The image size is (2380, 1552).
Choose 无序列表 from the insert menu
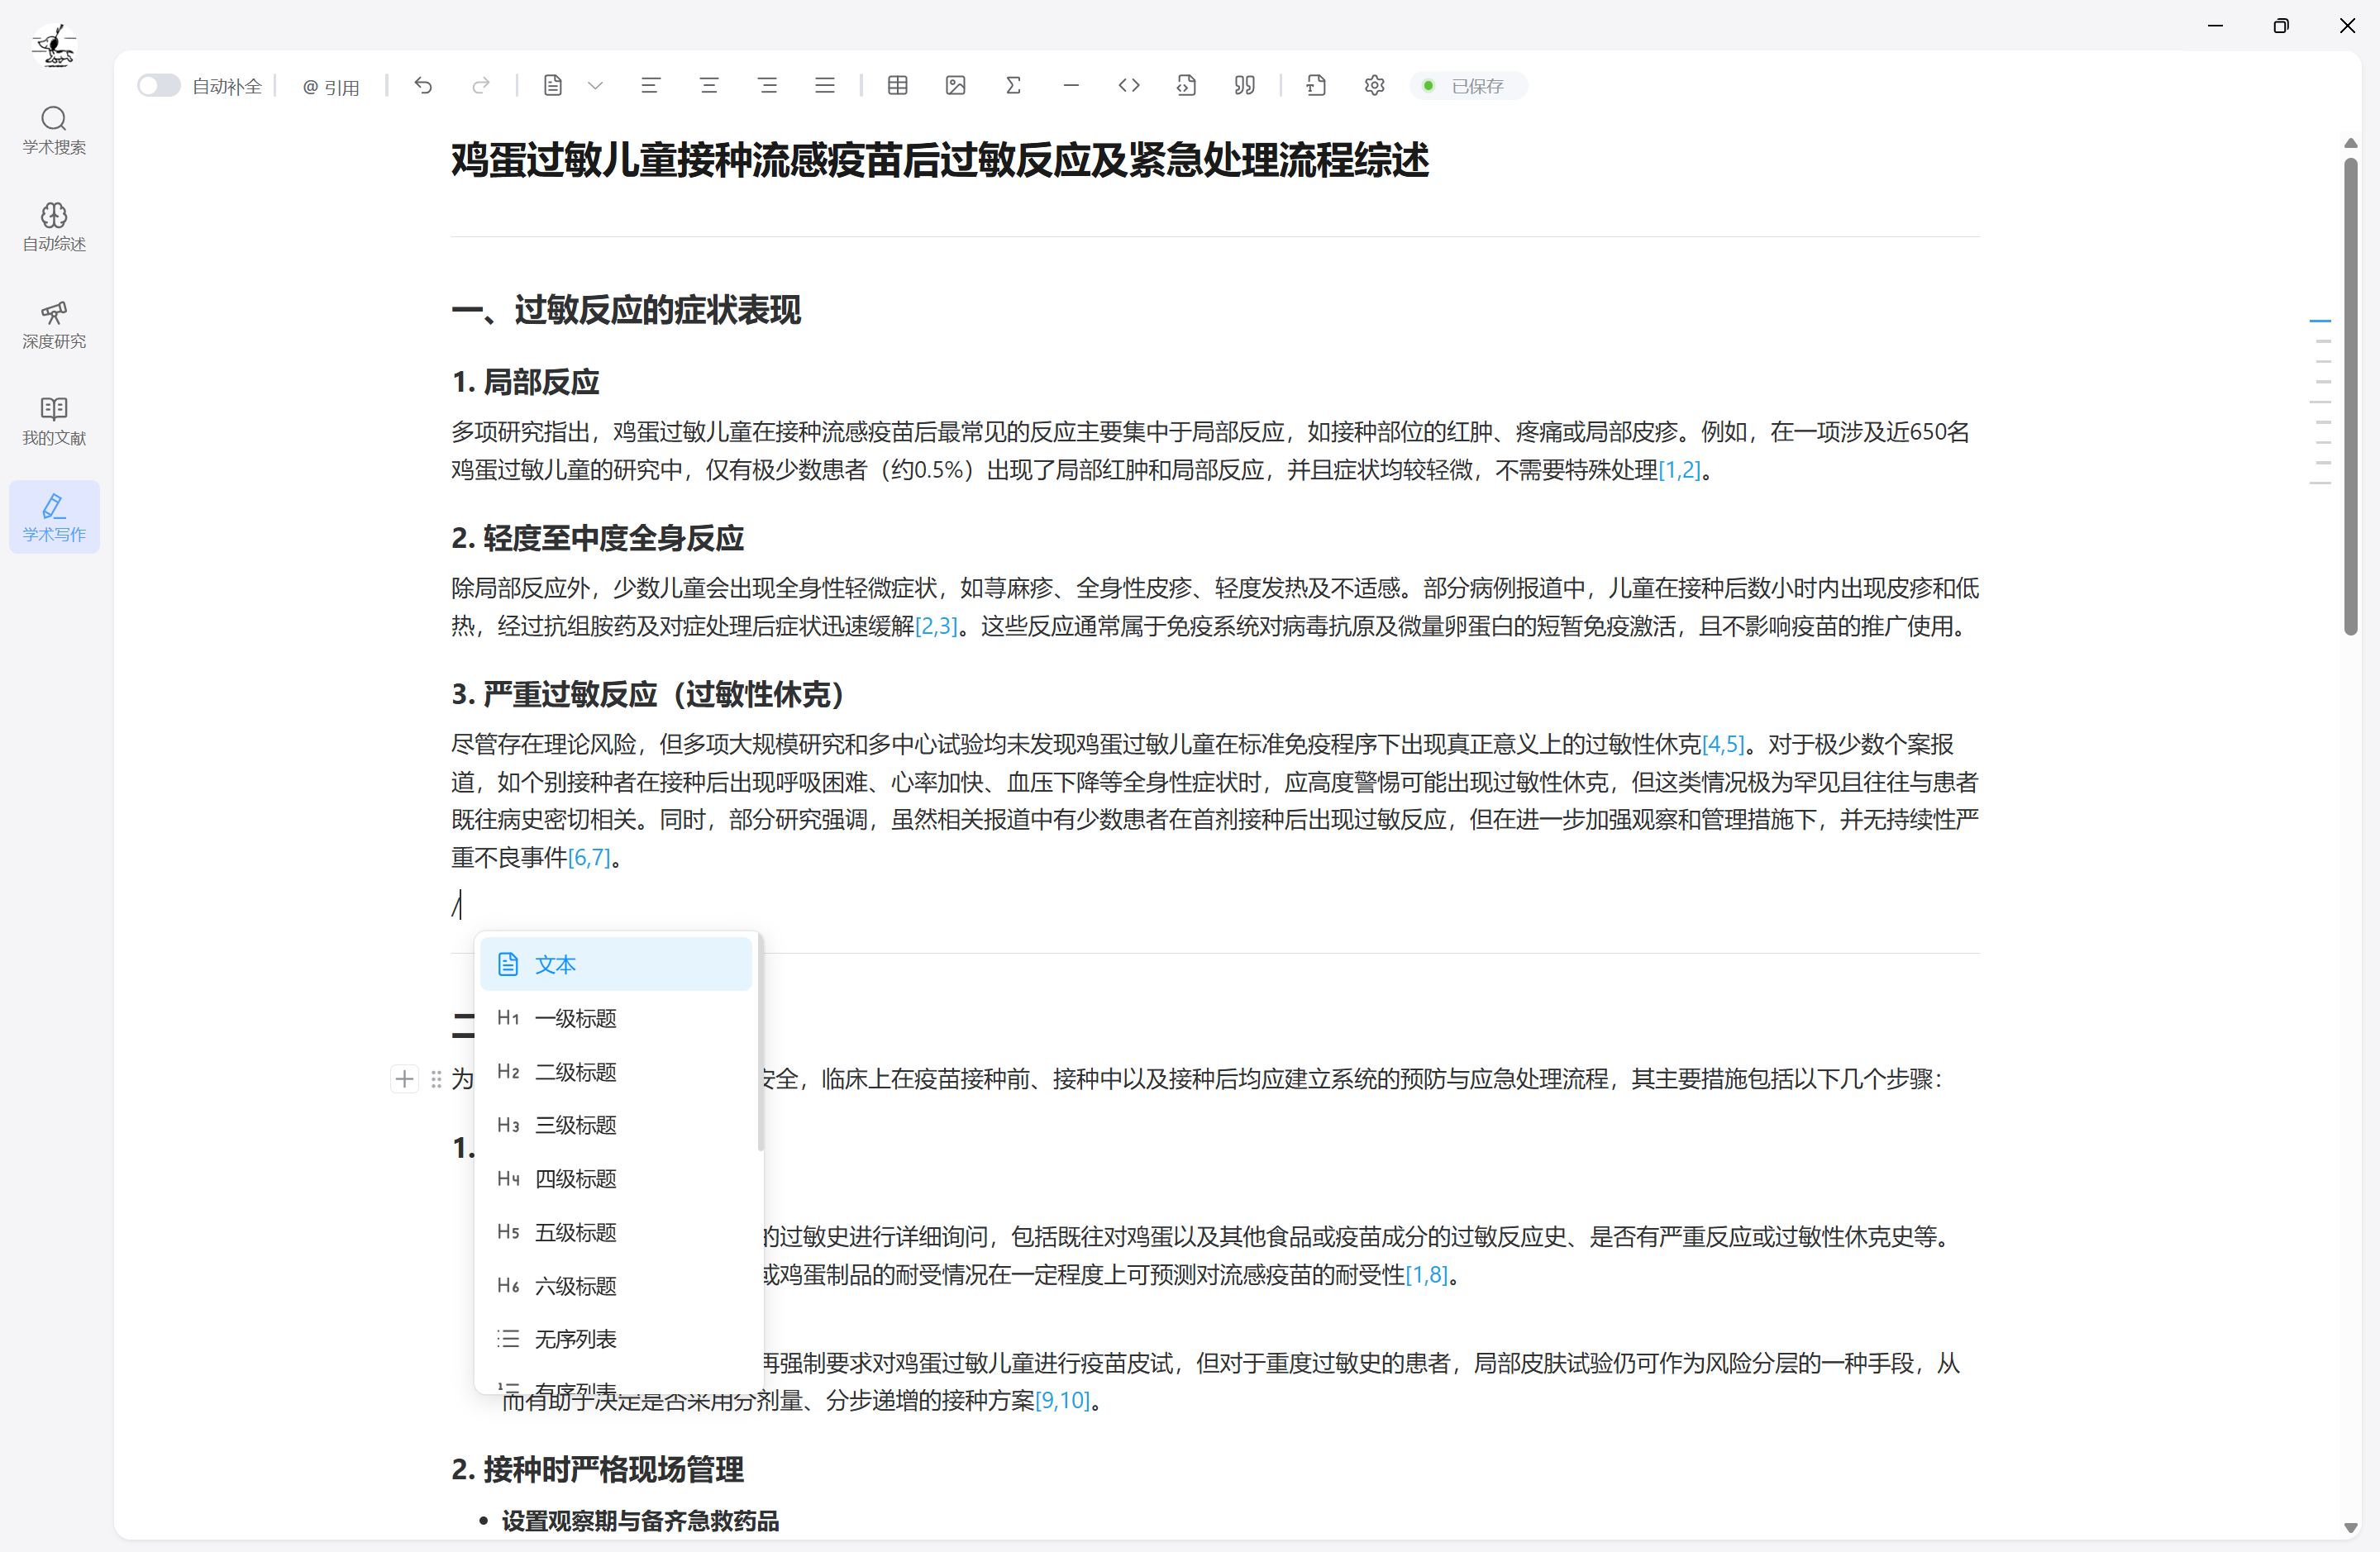[576, 1338]
